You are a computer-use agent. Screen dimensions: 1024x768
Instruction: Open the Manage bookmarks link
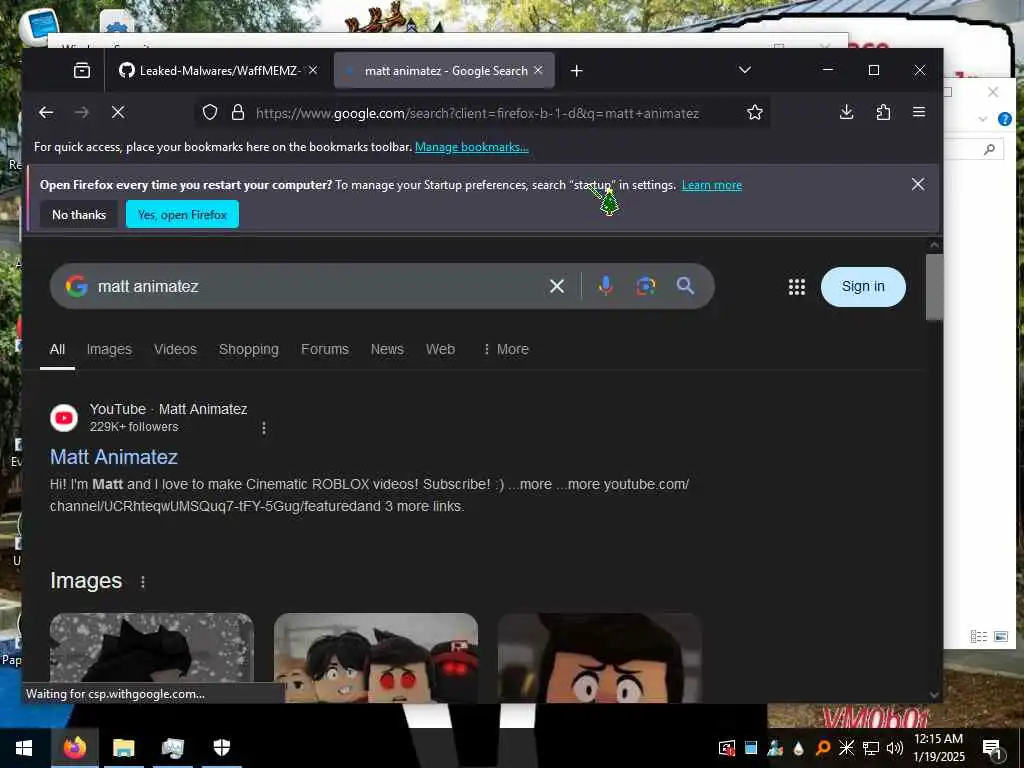click(472, 147)
